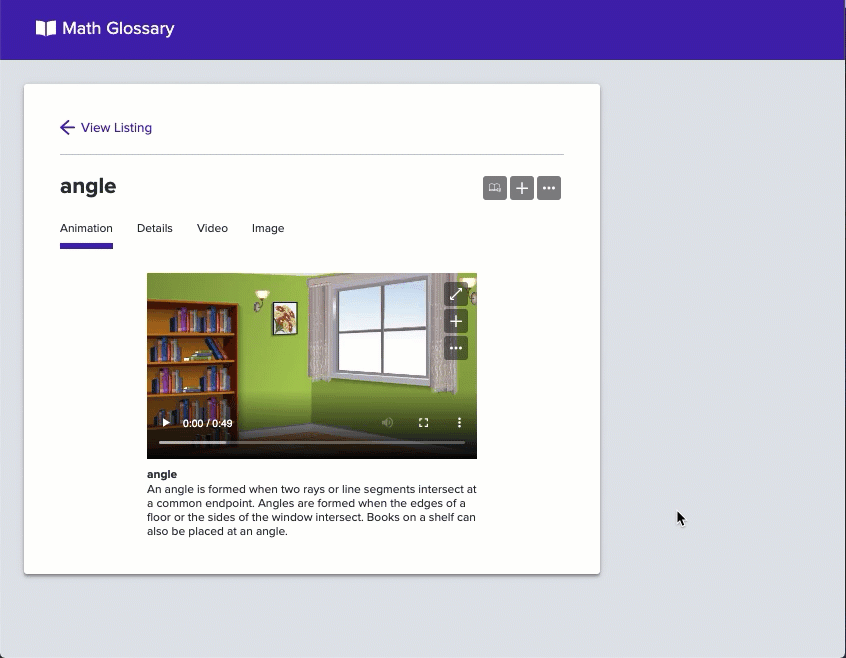Viewport: 846px width, 658px height.
Task: Click the back arrow beside View Listing
Action: pos(67,127)
